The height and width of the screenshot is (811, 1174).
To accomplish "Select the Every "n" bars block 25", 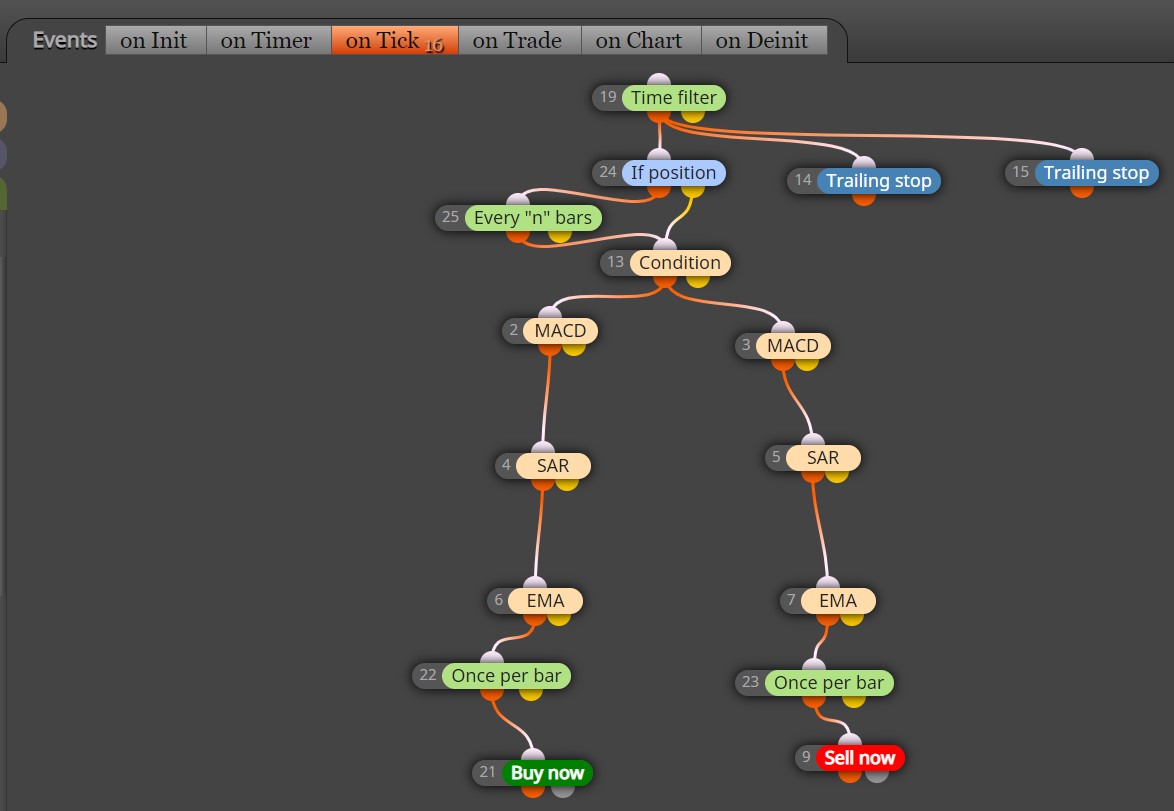I will coord(533,218).
